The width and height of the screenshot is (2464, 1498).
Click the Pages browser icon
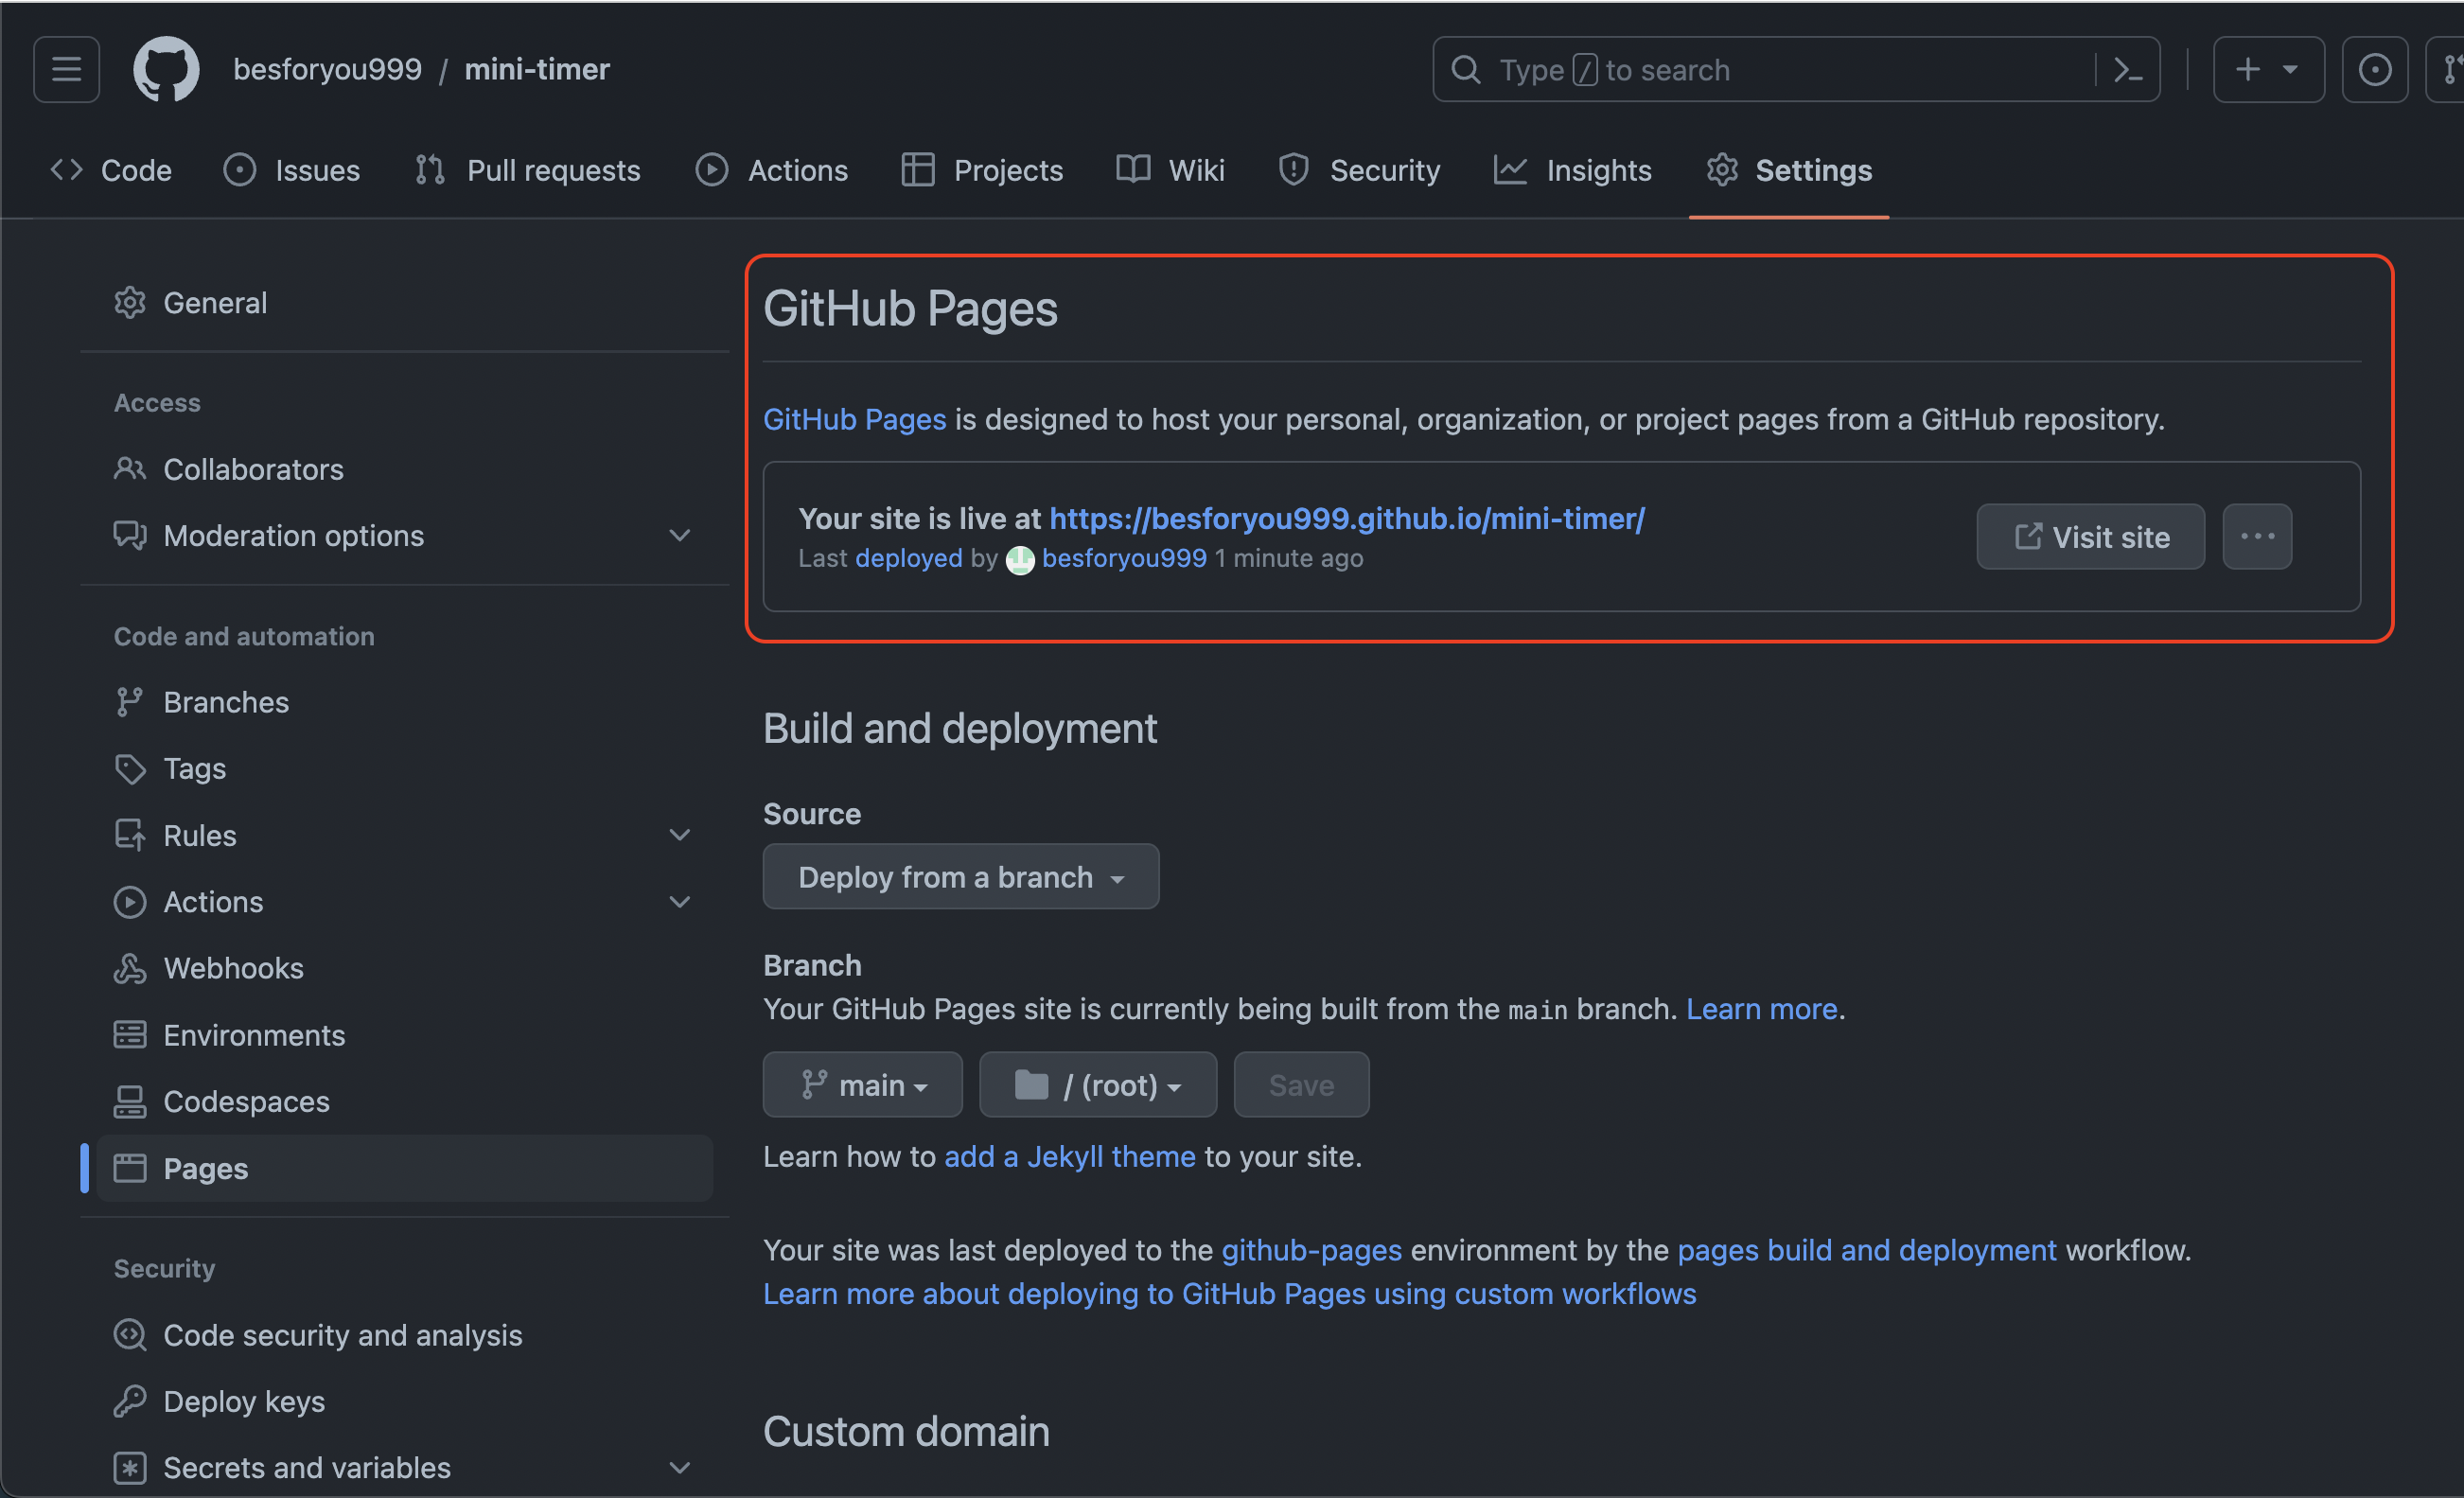(130, 1168)
